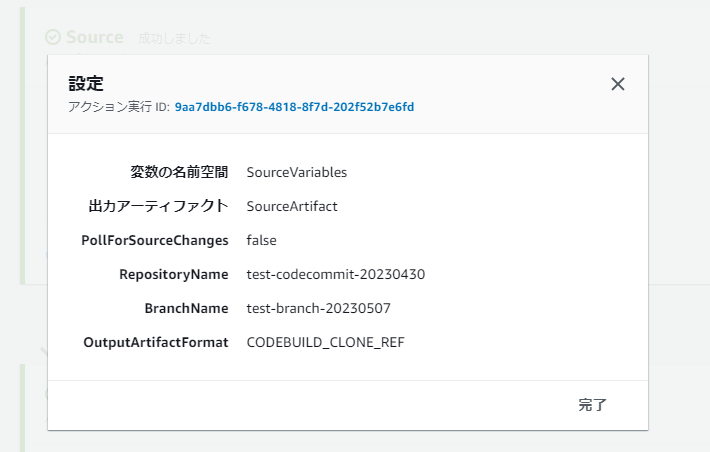Open the action execution ID 9aa7dbb6 link
Screen dimensions: 710x452
click(x=294, y=107)
